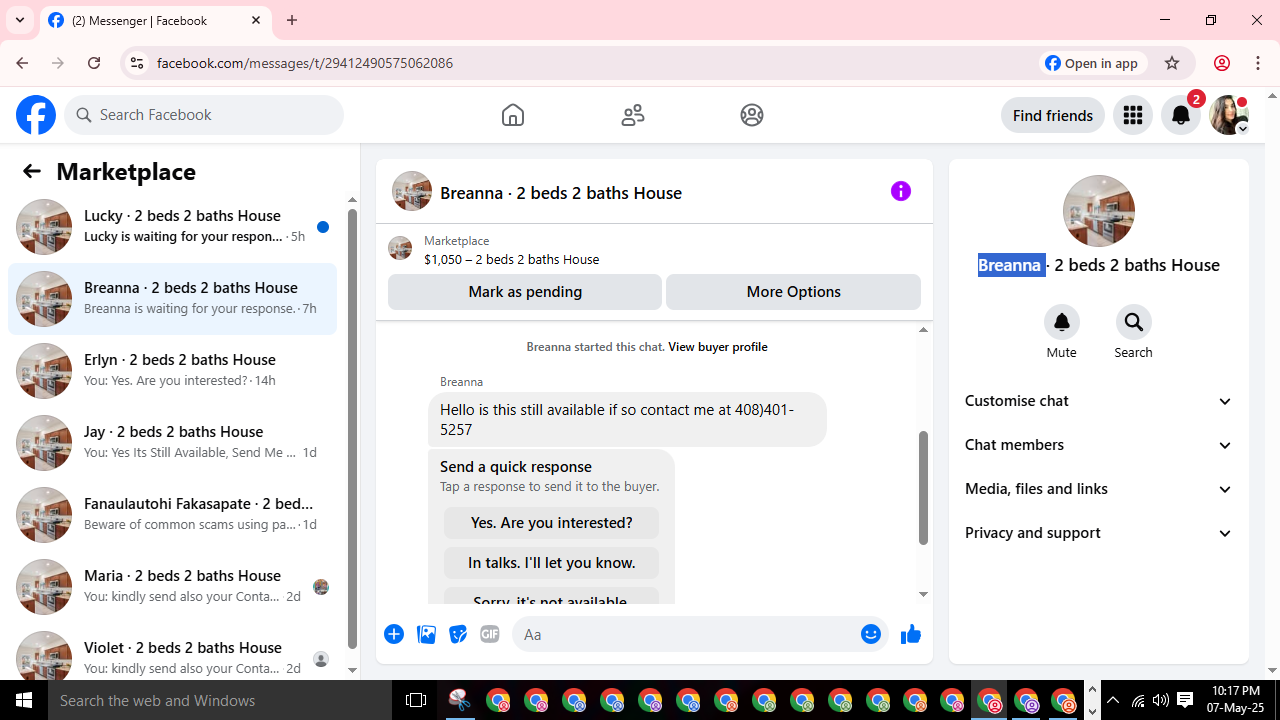
Task: Click message thread scrollbar thumb
Action: coord(923,488)
